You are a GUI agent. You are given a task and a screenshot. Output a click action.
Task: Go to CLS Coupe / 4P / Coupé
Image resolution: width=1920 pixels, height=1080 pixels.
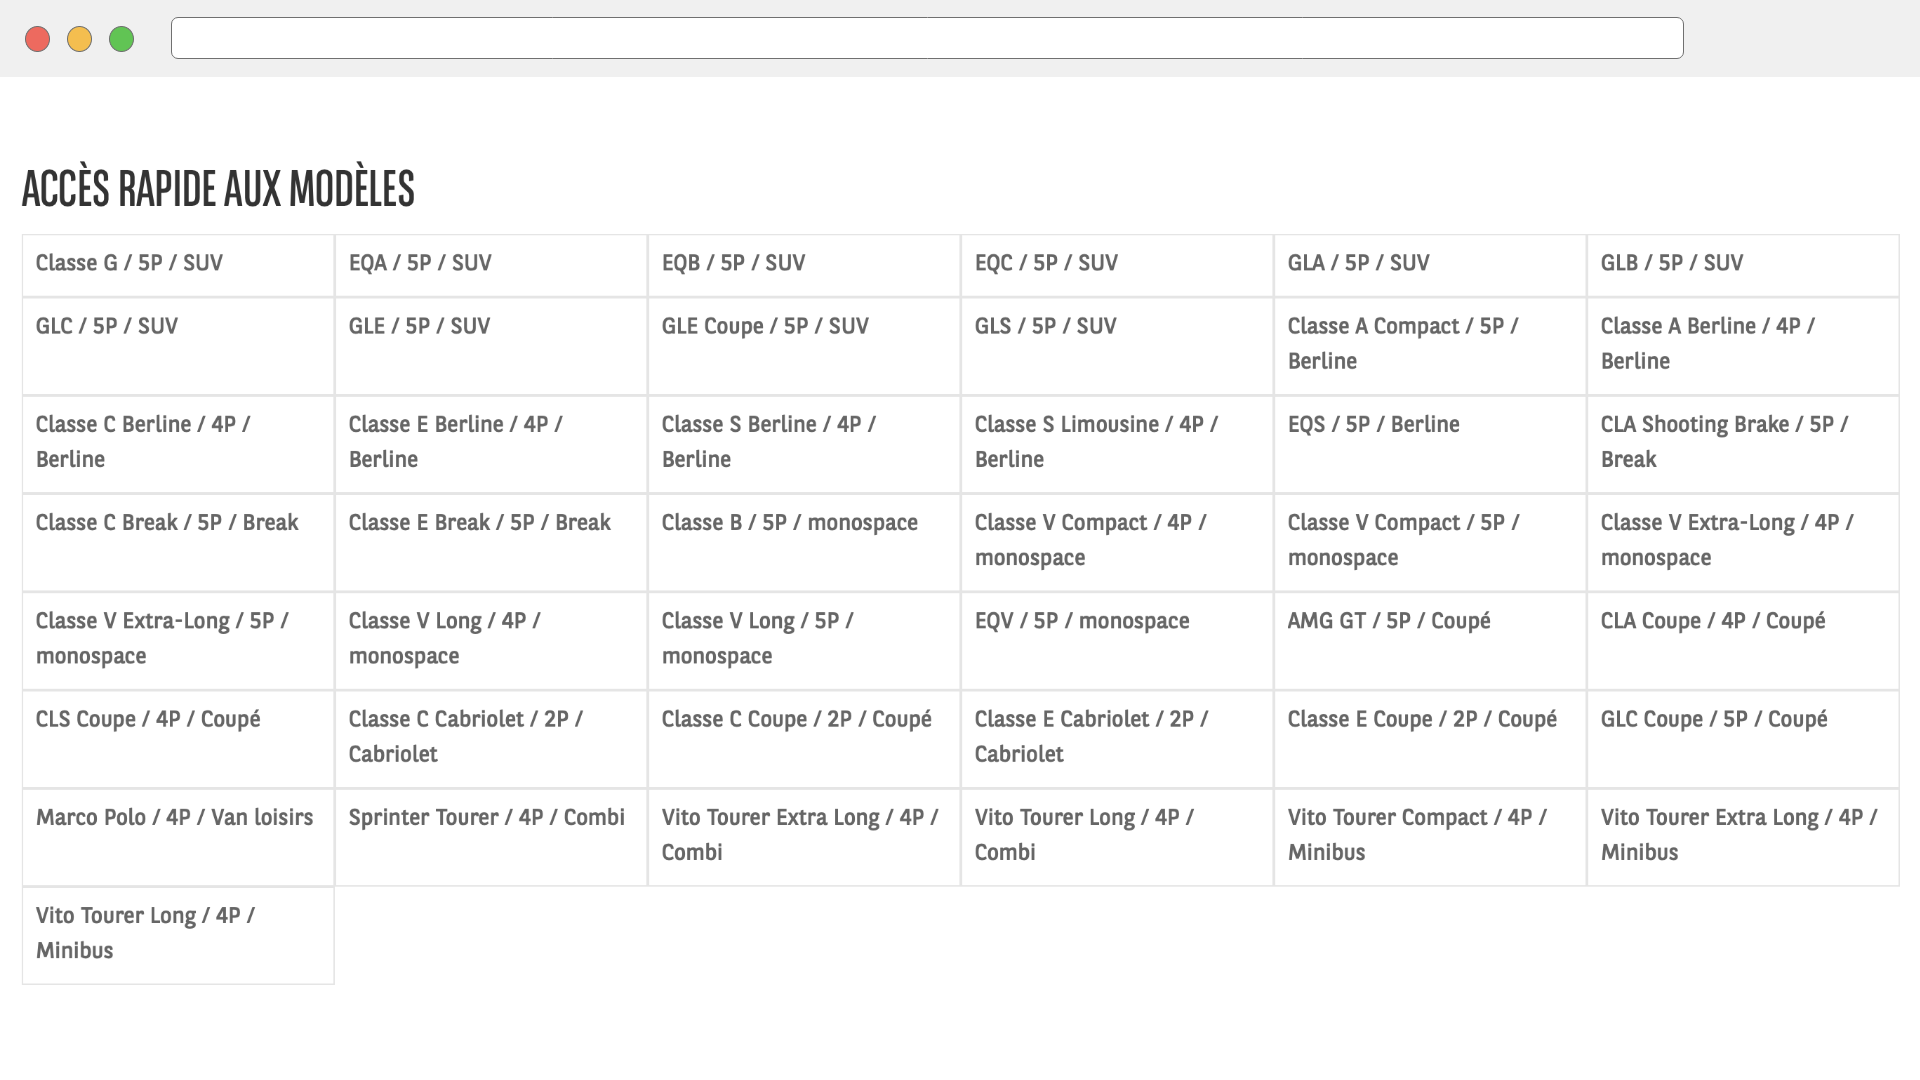[148, 719]
